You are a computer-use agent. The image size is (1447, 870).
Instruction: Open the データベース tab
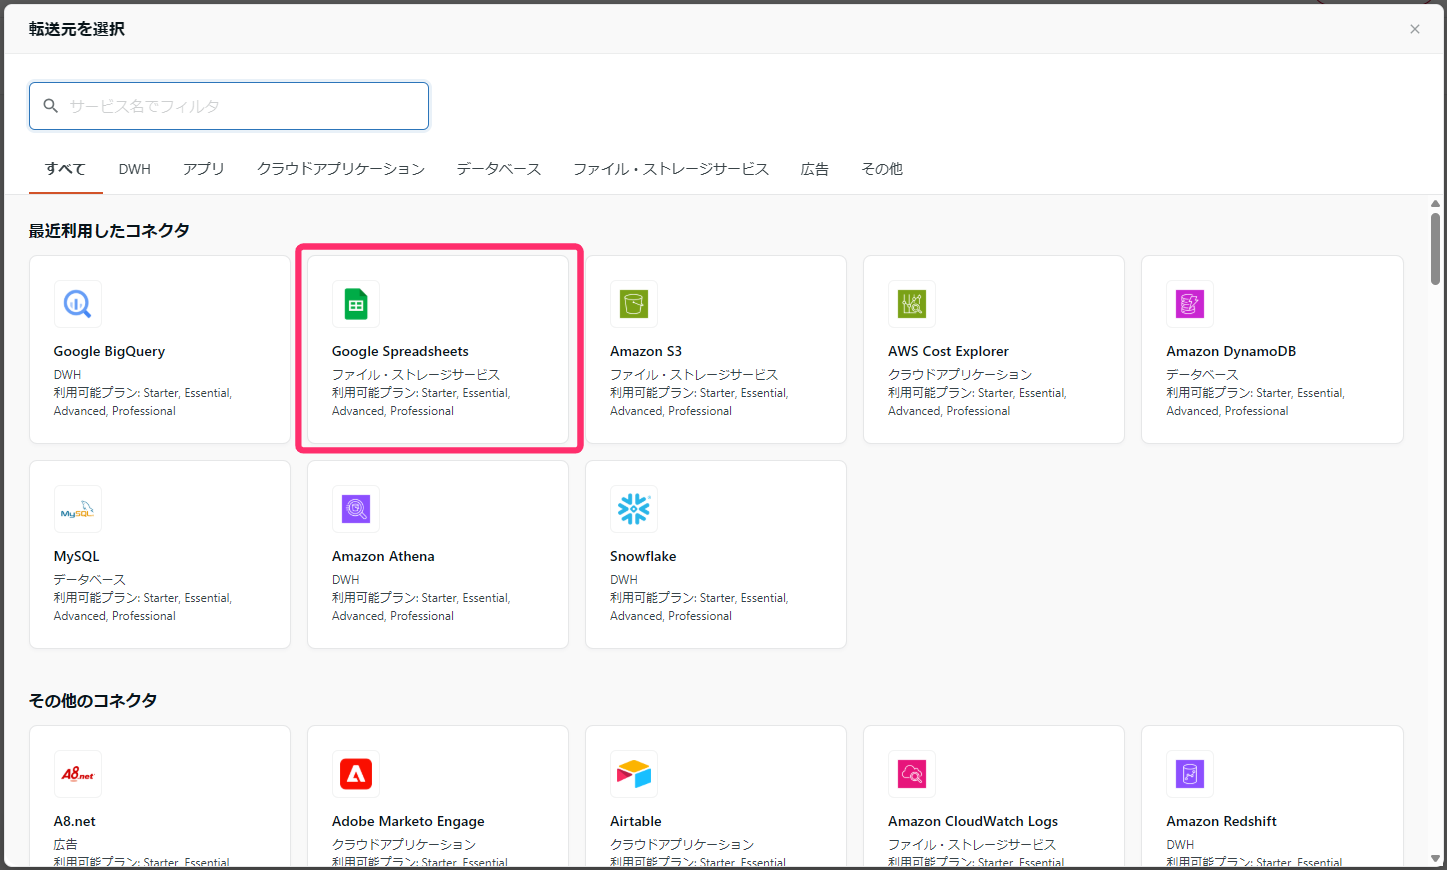point(499,169)
